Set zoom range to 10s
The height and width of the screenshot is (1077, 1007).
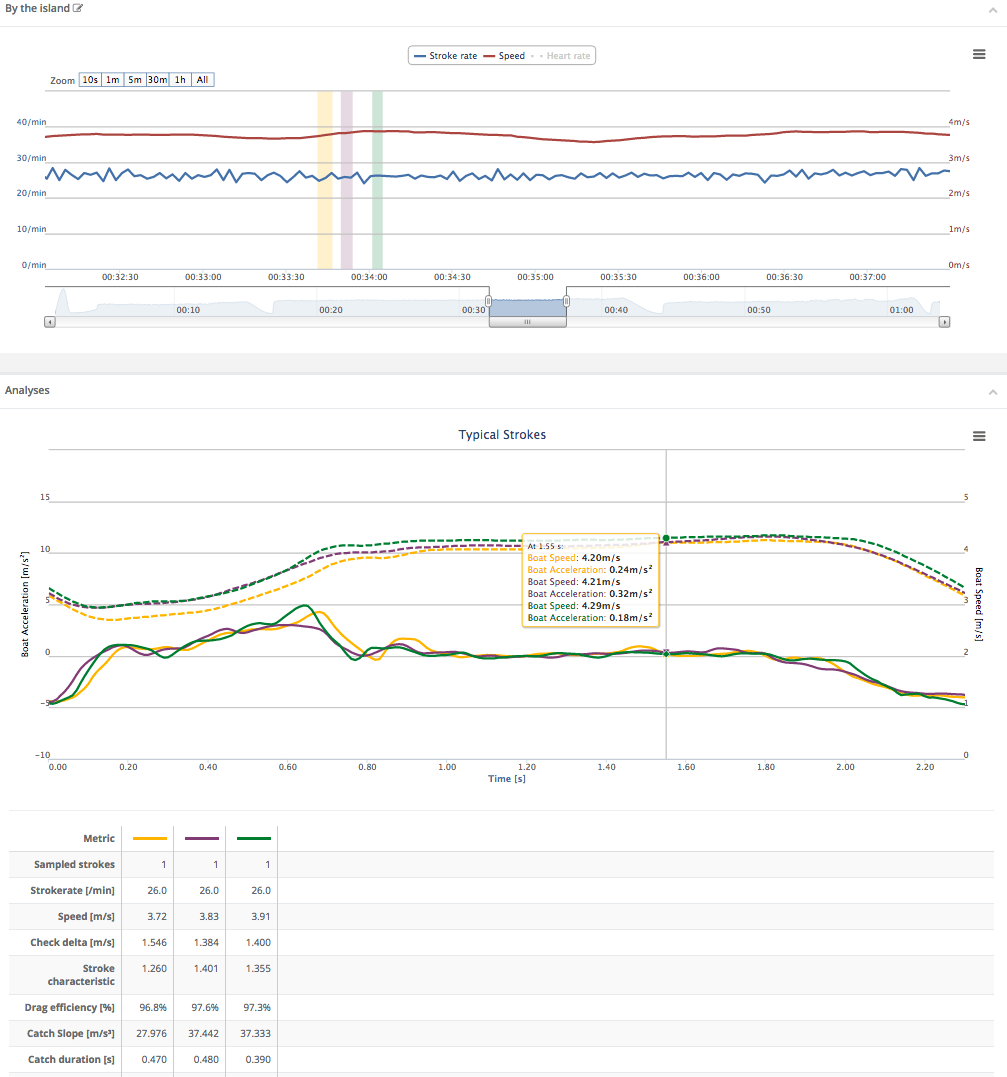pos(90,80)
